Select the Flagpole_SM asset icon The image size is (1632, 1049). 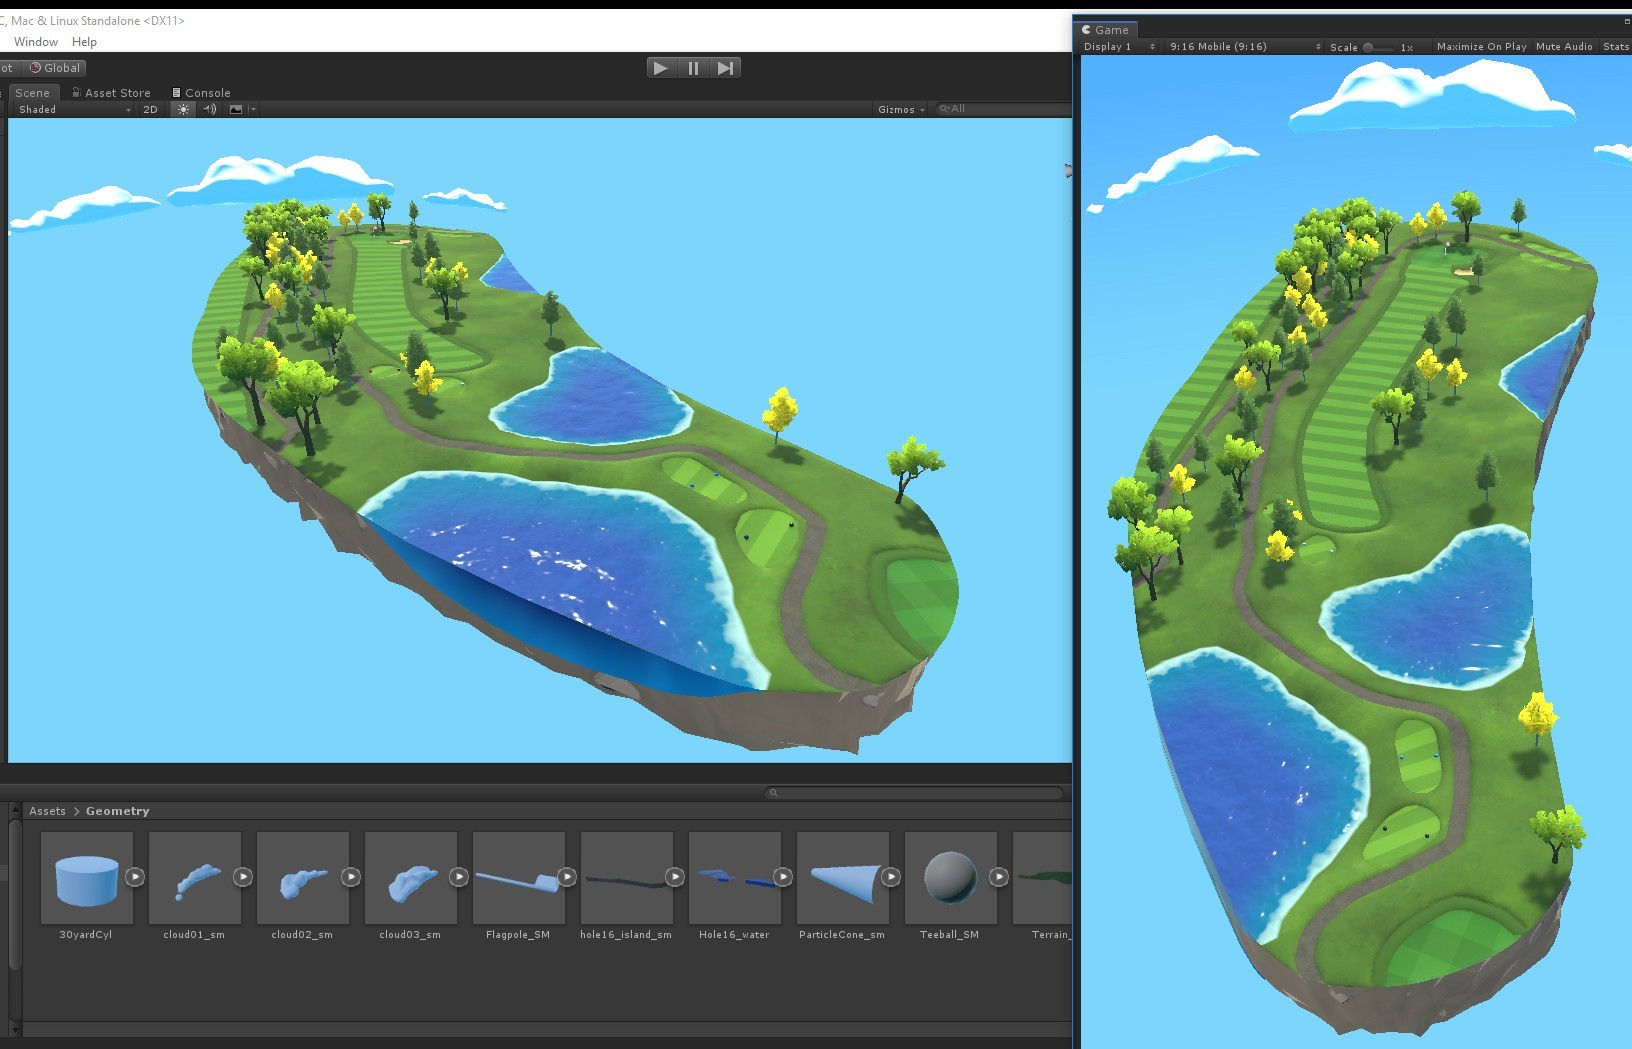pyautogui.click(x=519, y=878)
